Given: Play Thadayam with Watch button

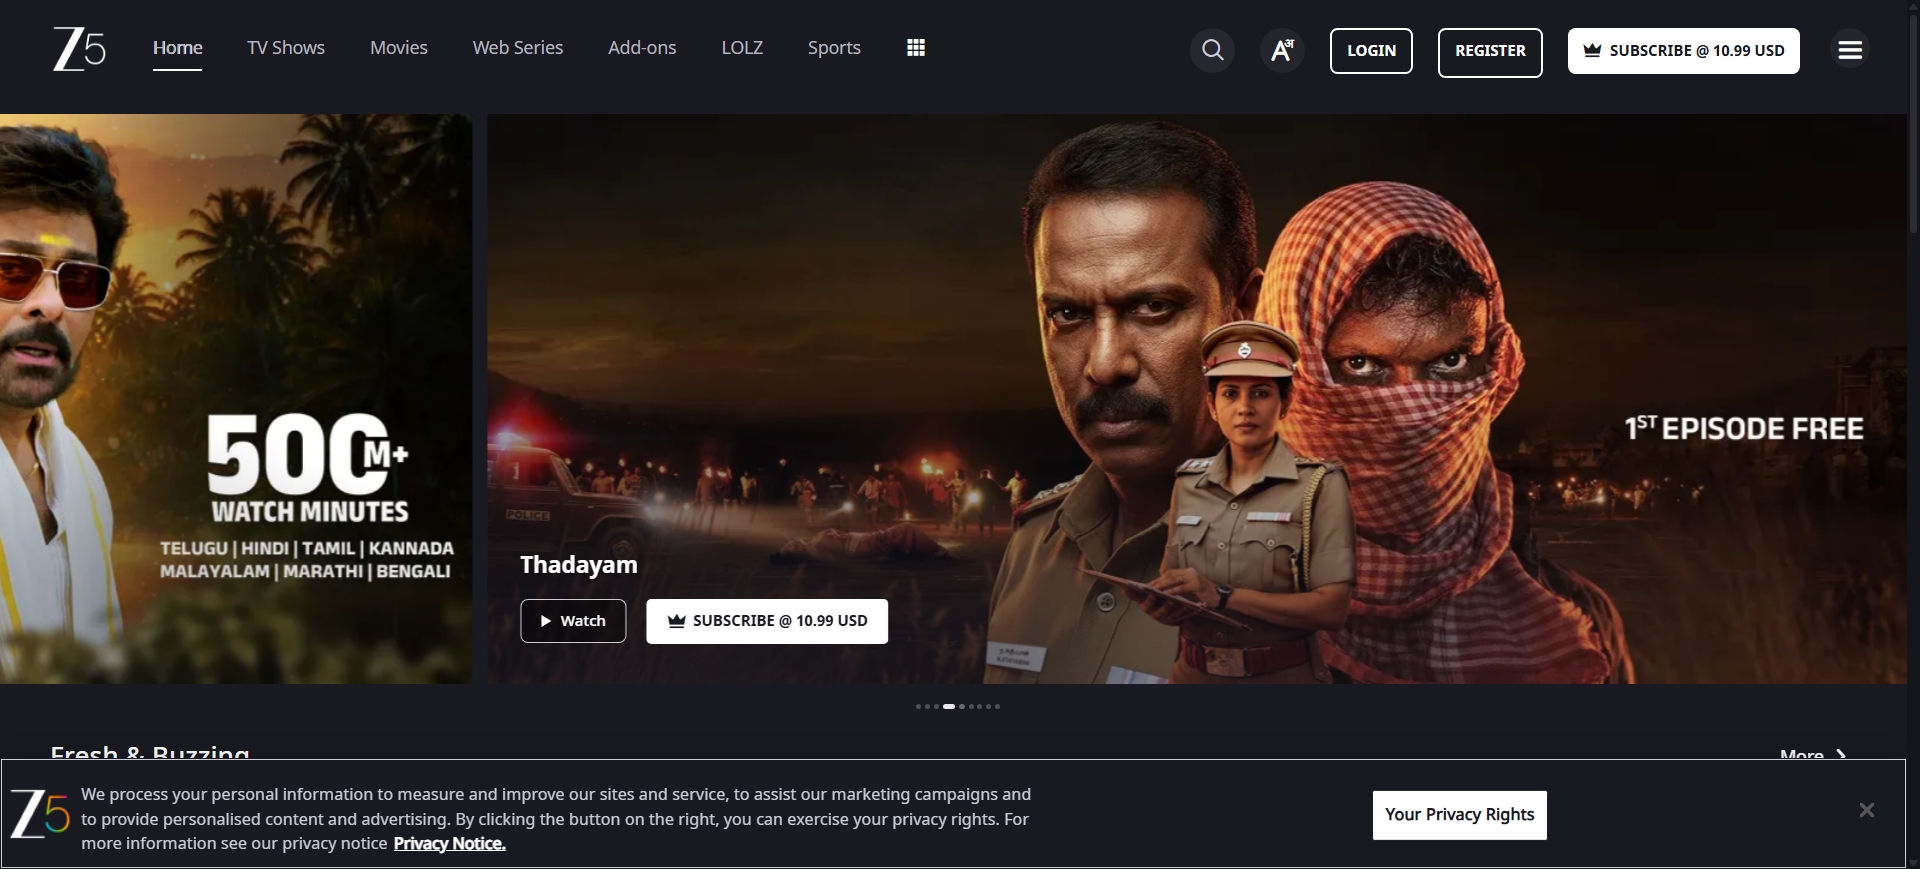Looking at the screenshot, I should click(x=573, y=621).
